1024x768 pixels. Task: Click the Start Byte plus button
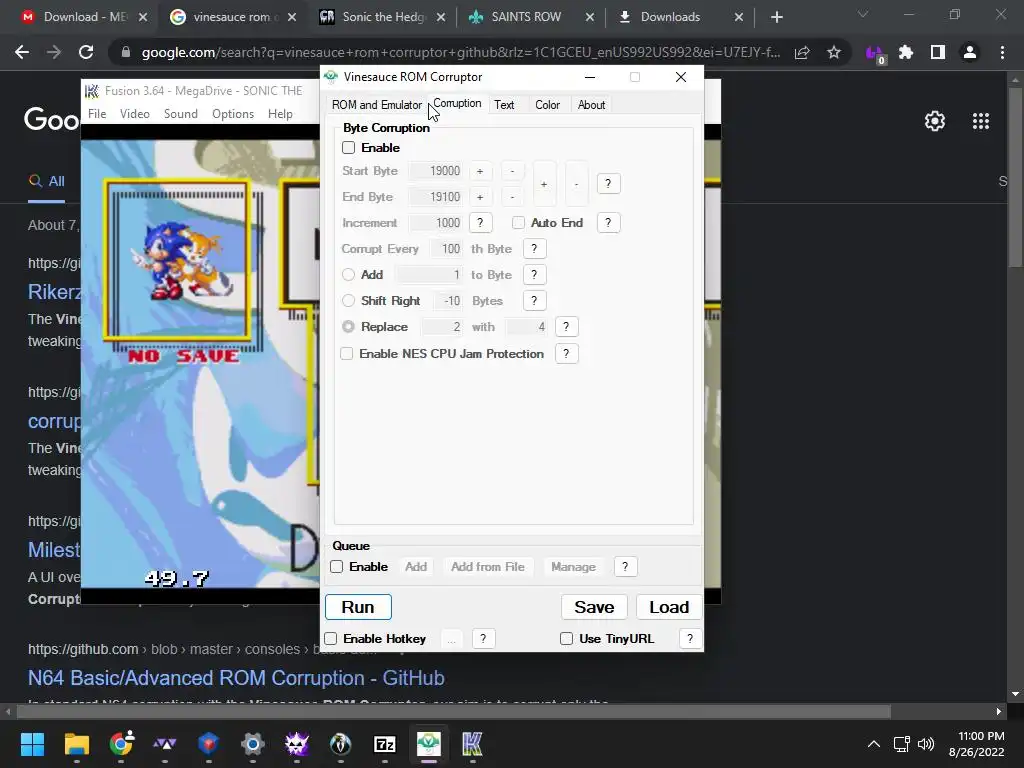pyautogui.click(x=480, y=171)
